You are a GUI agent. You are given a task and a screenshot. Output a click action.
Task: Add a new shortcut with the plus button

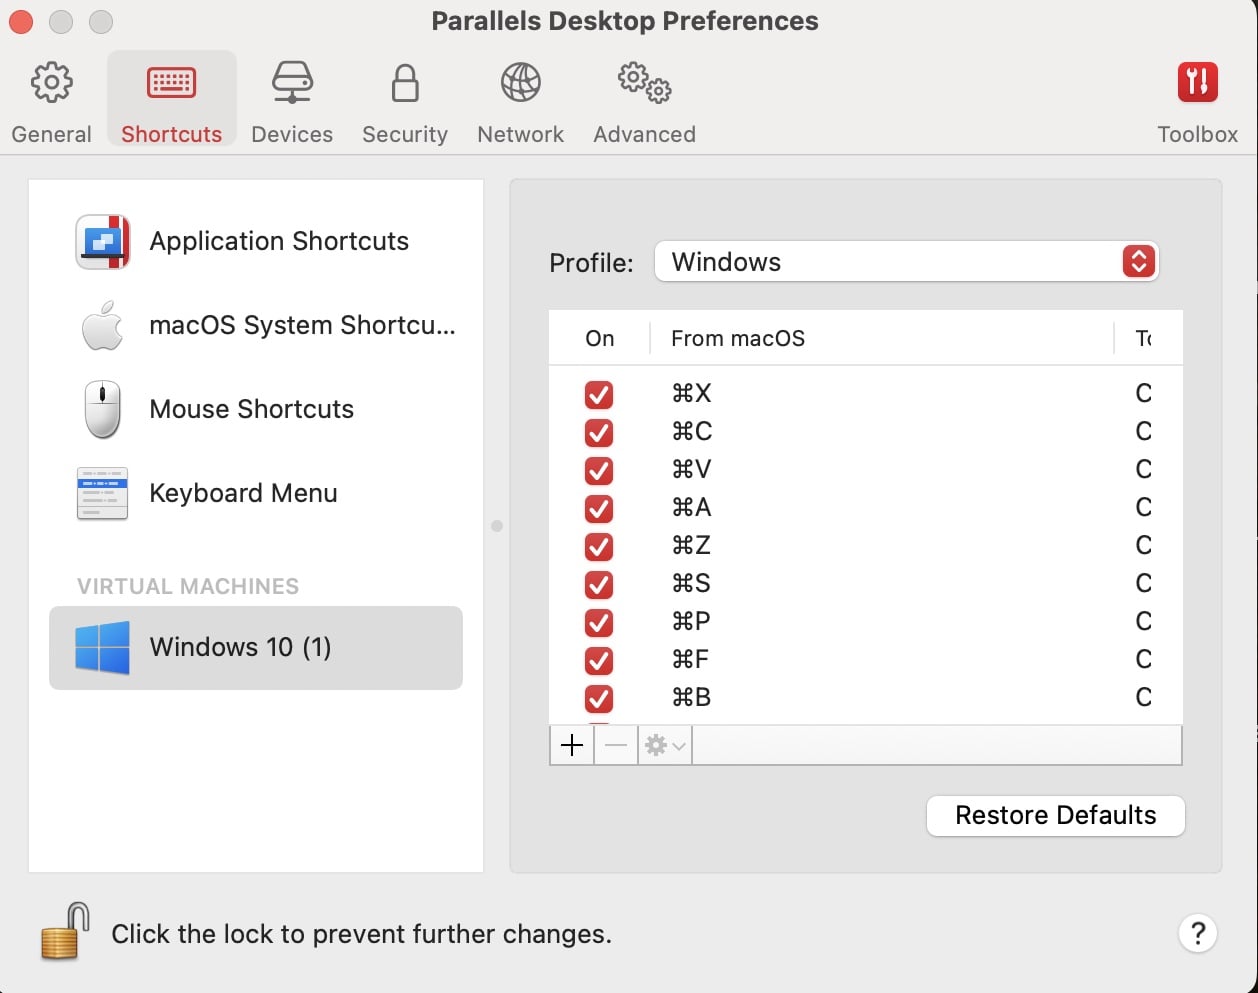[x=572, y=746]
